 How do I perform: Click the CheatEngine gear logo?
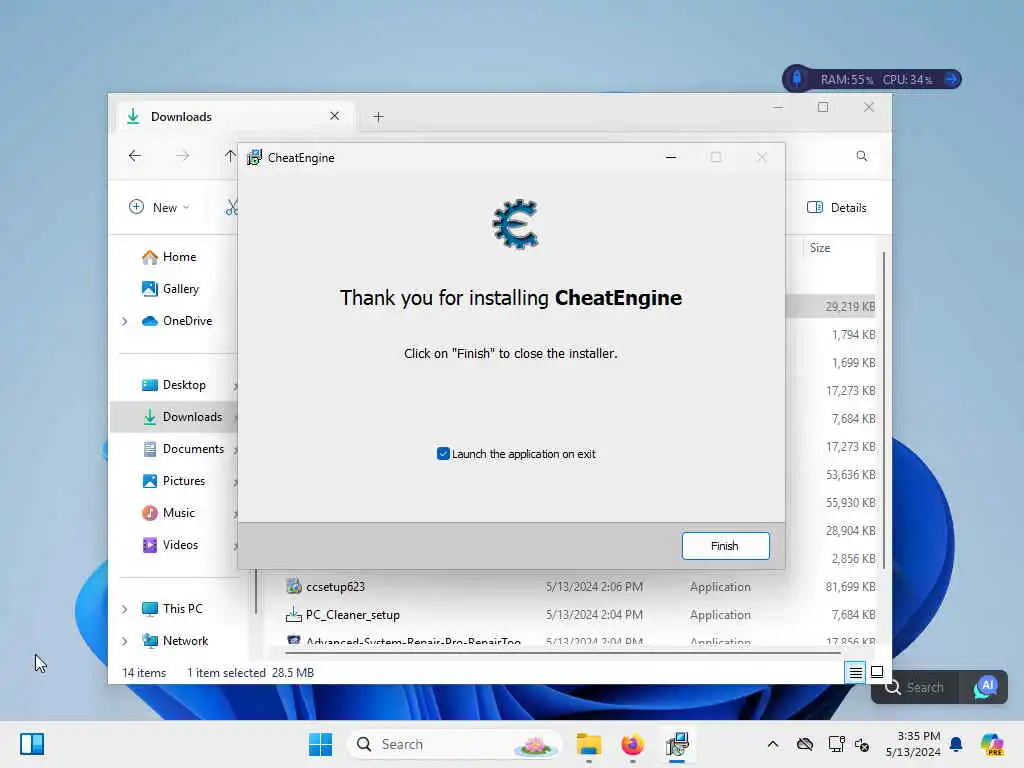pyautogui.click(x=515, y=224)
